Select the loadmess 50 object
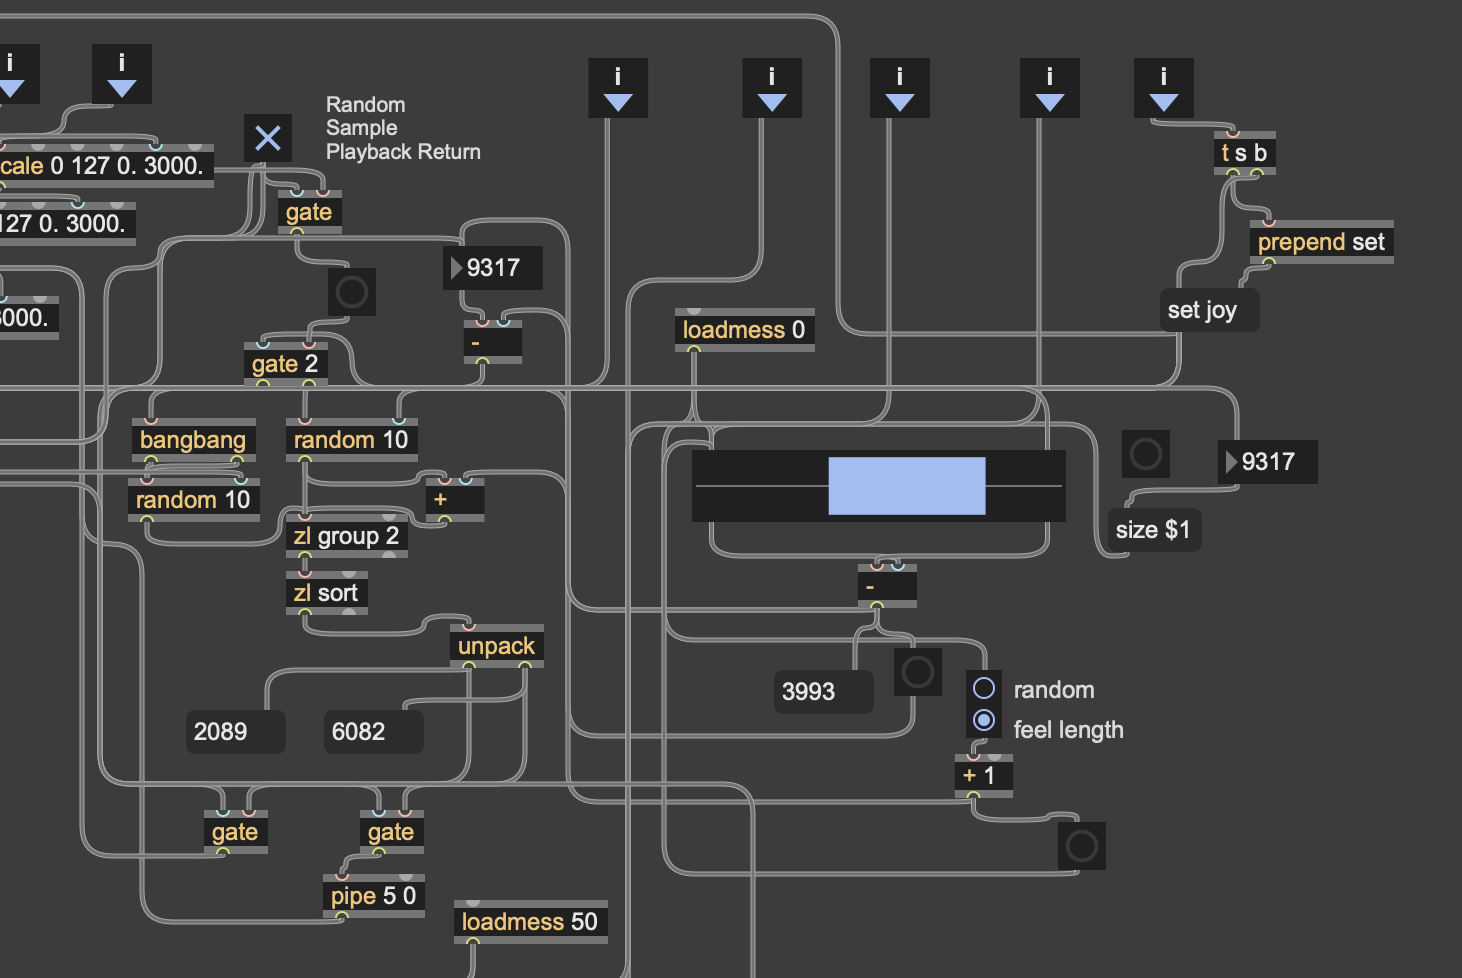1462x978 pixels. pos(531,922)
